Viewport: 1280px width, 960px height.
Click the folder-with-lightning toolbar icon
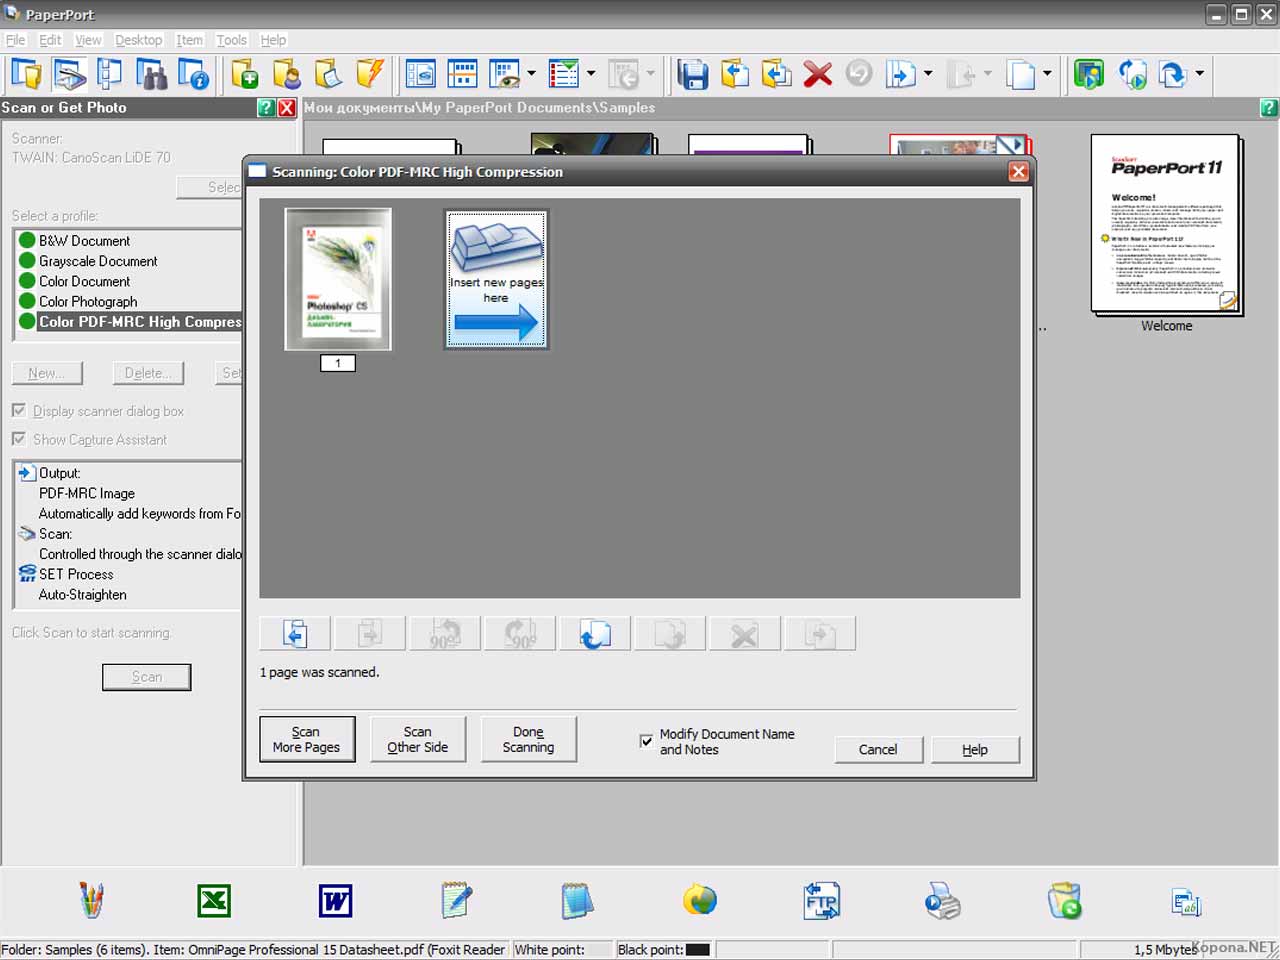click(370, 74)
